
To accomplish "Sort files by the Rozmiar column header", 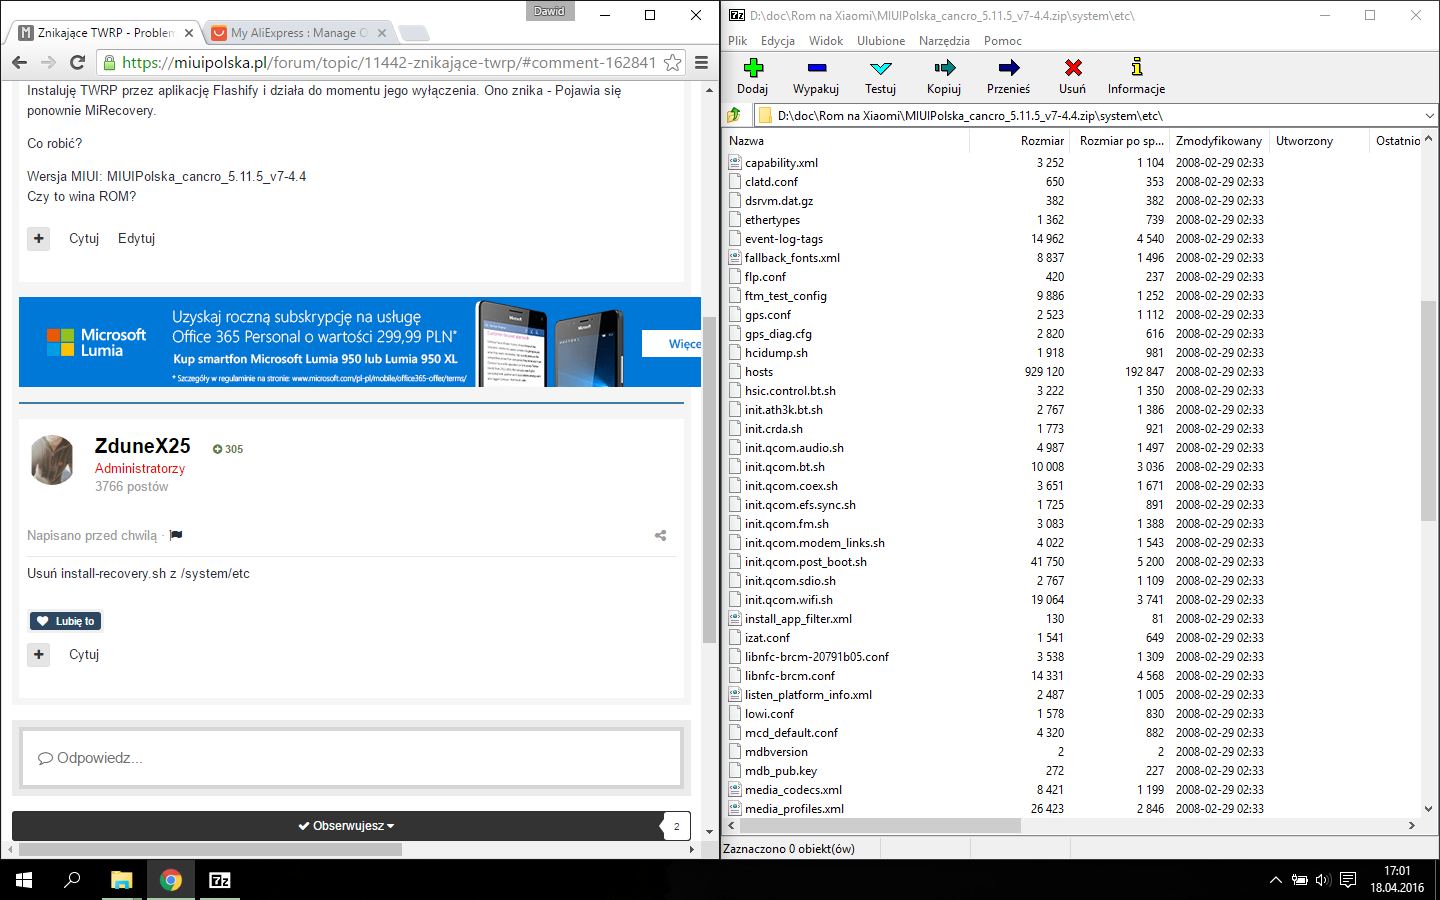I will coord(1040,141).
